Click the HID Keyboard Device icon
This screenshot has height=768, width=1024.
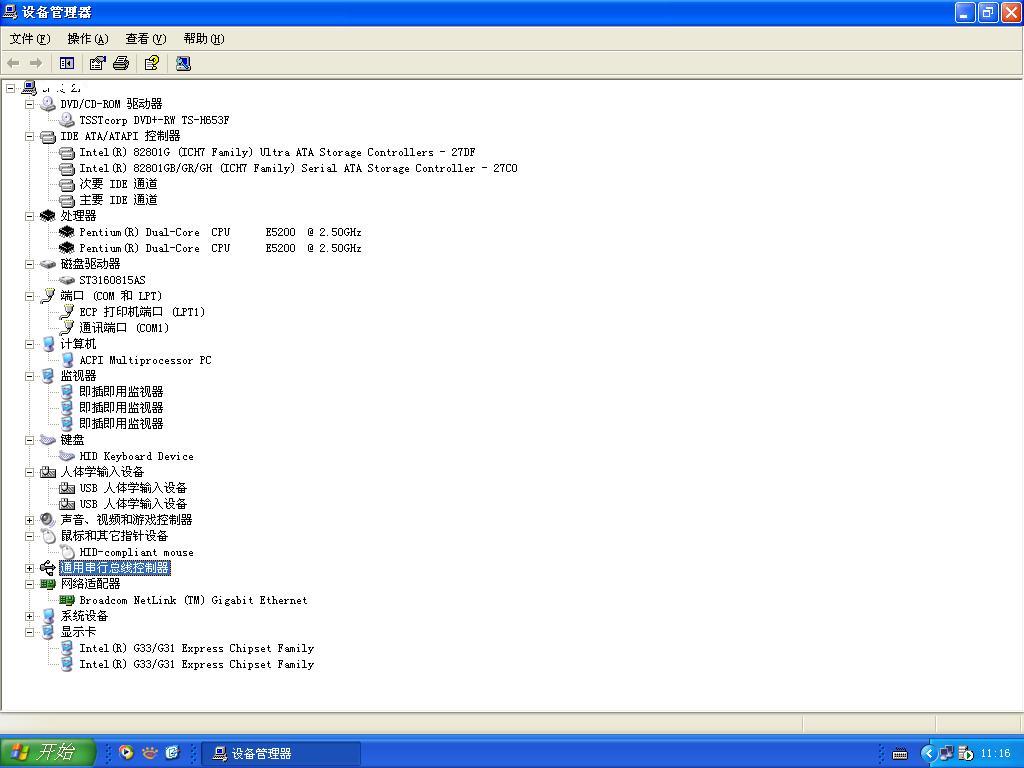pyautogui.click(x=67, y=456)
